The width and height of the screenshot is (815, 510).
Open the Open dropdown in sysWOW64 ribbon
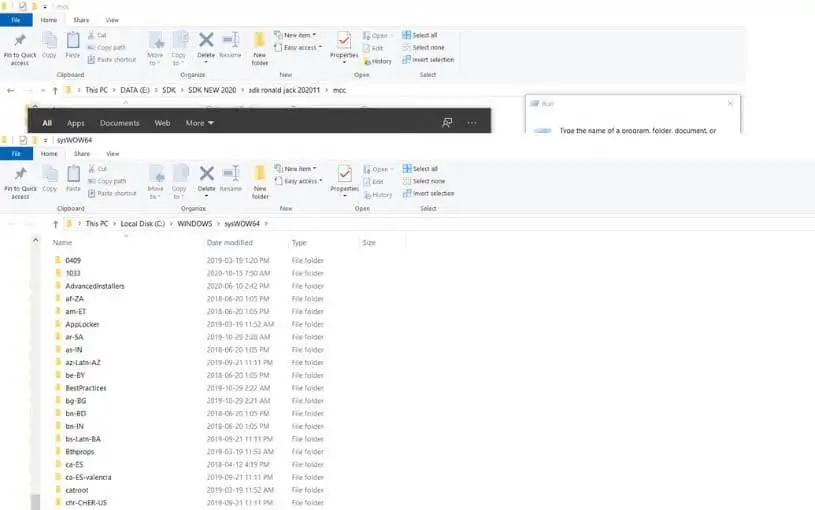pyautogui.click(x=378, y=169)
